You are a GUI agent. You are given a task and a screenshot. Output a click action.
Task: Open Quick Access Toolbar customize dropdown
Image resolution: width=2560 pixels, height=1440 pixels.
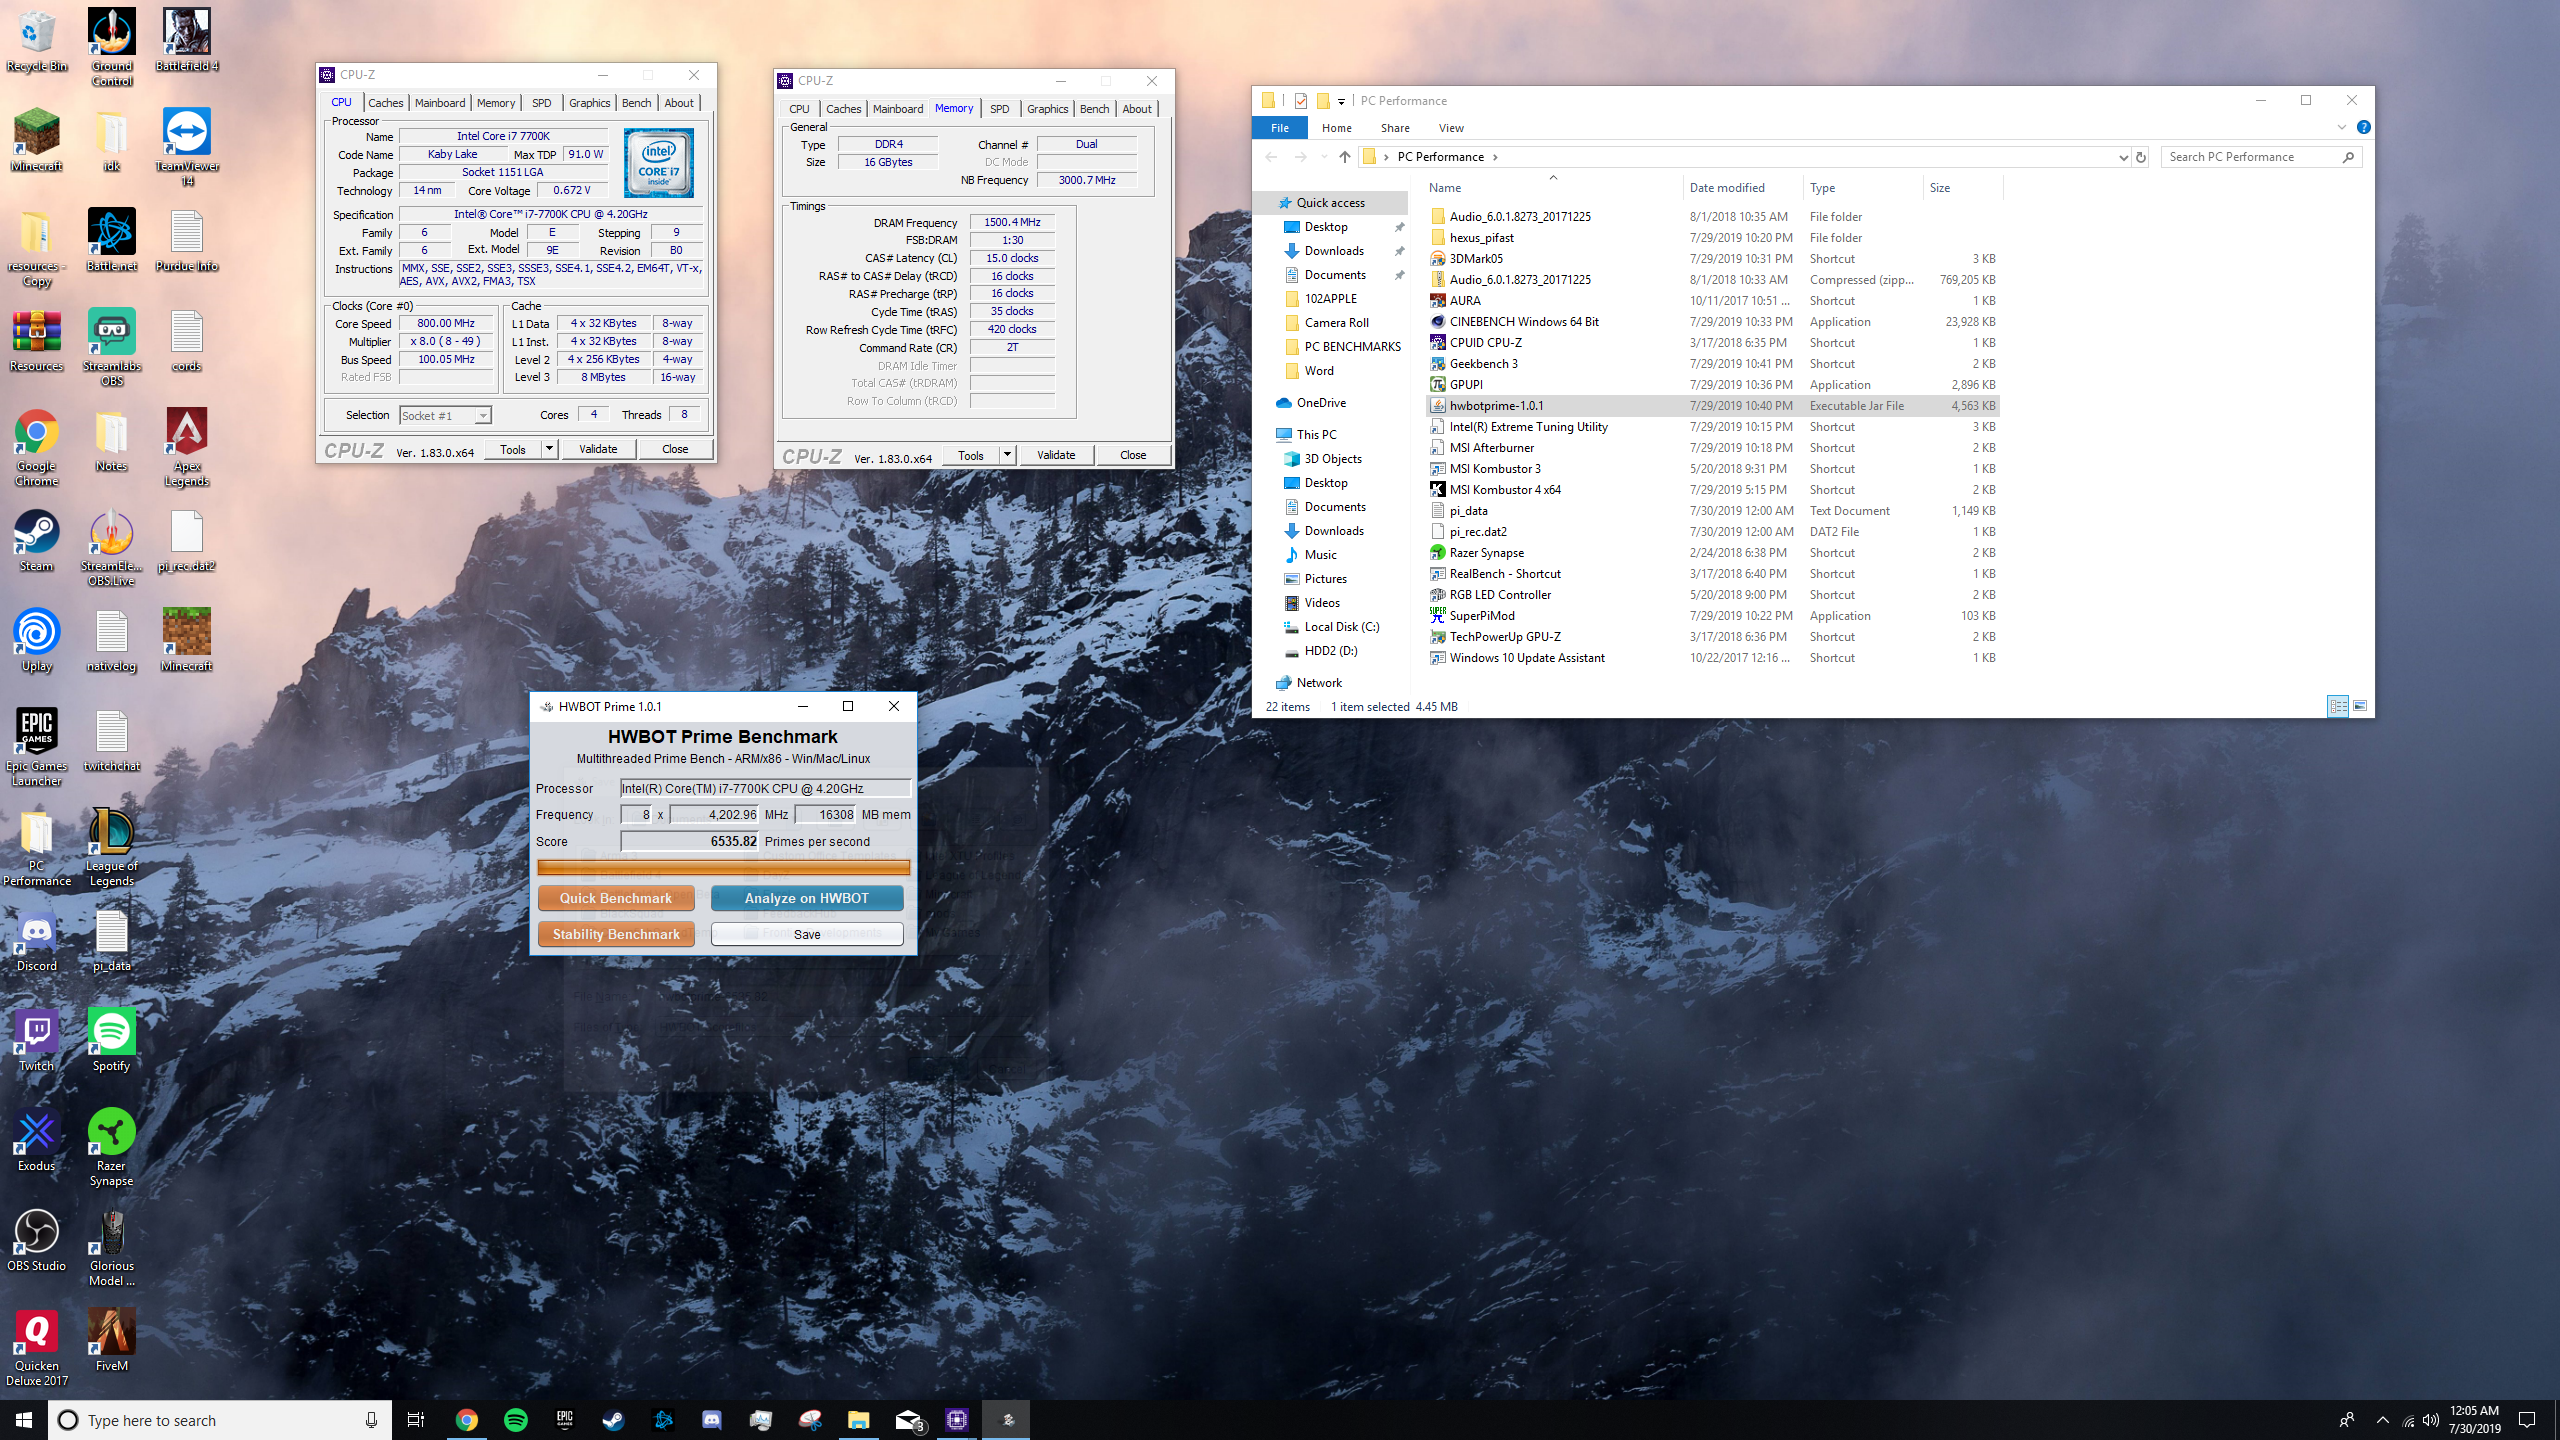(1341, 101)
